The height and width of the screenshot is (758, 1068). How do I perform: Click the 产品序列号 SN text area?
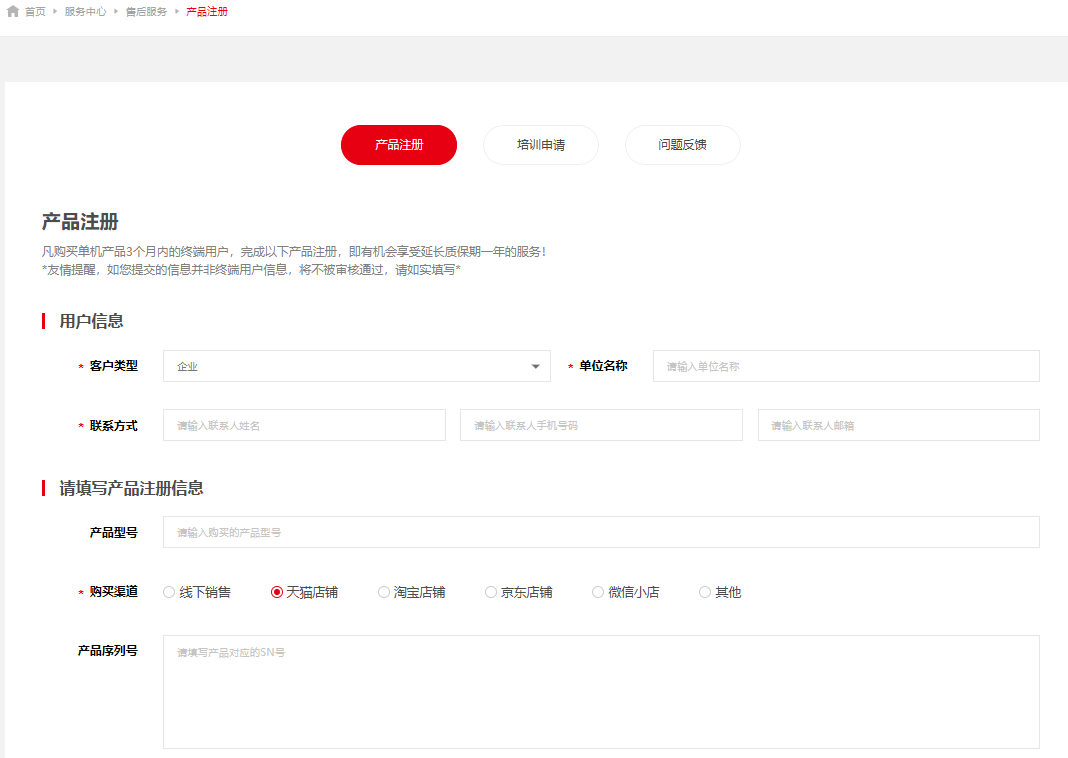[602, 692]
